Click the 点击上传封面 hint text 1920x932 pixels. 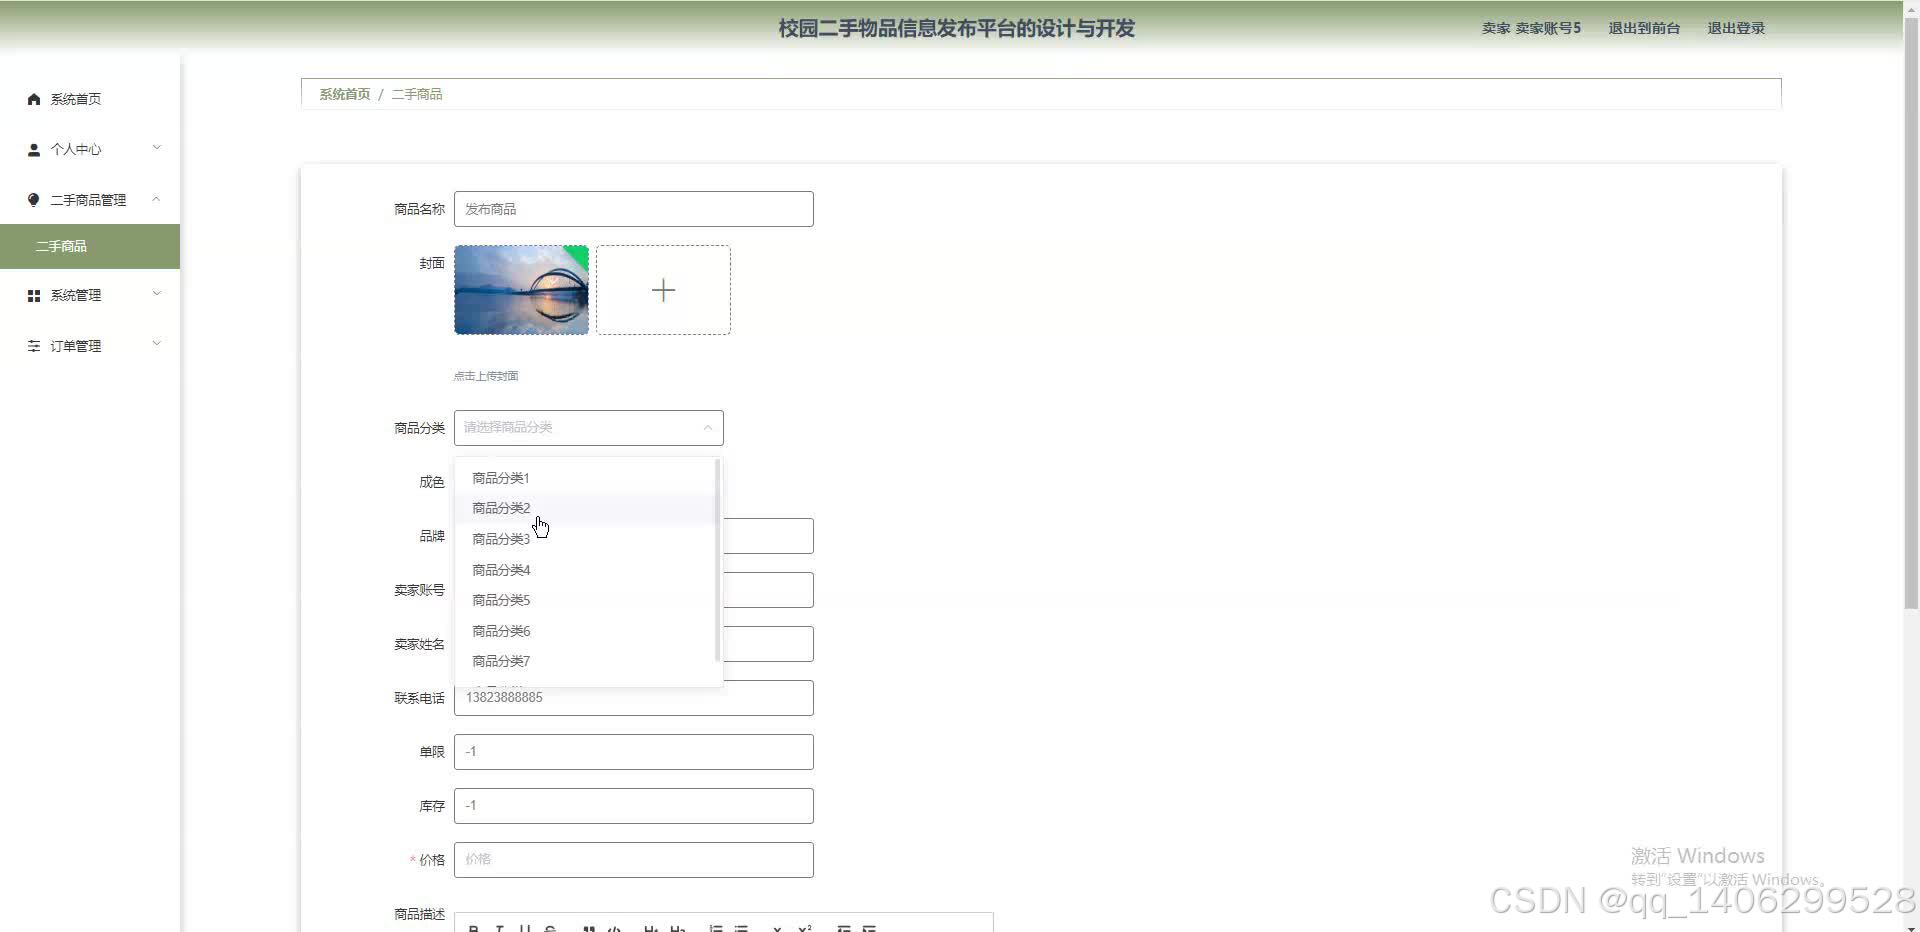486,376
